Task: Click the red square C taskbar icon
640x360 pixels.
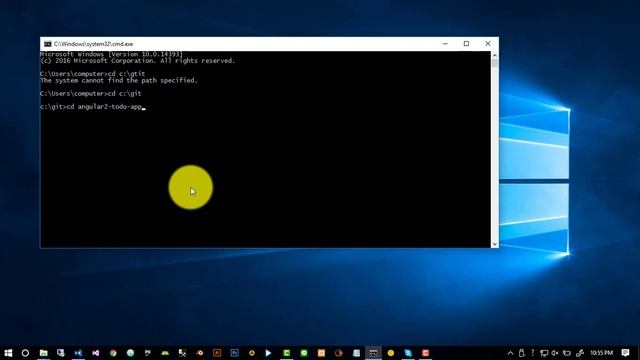Action: point(425,353)
